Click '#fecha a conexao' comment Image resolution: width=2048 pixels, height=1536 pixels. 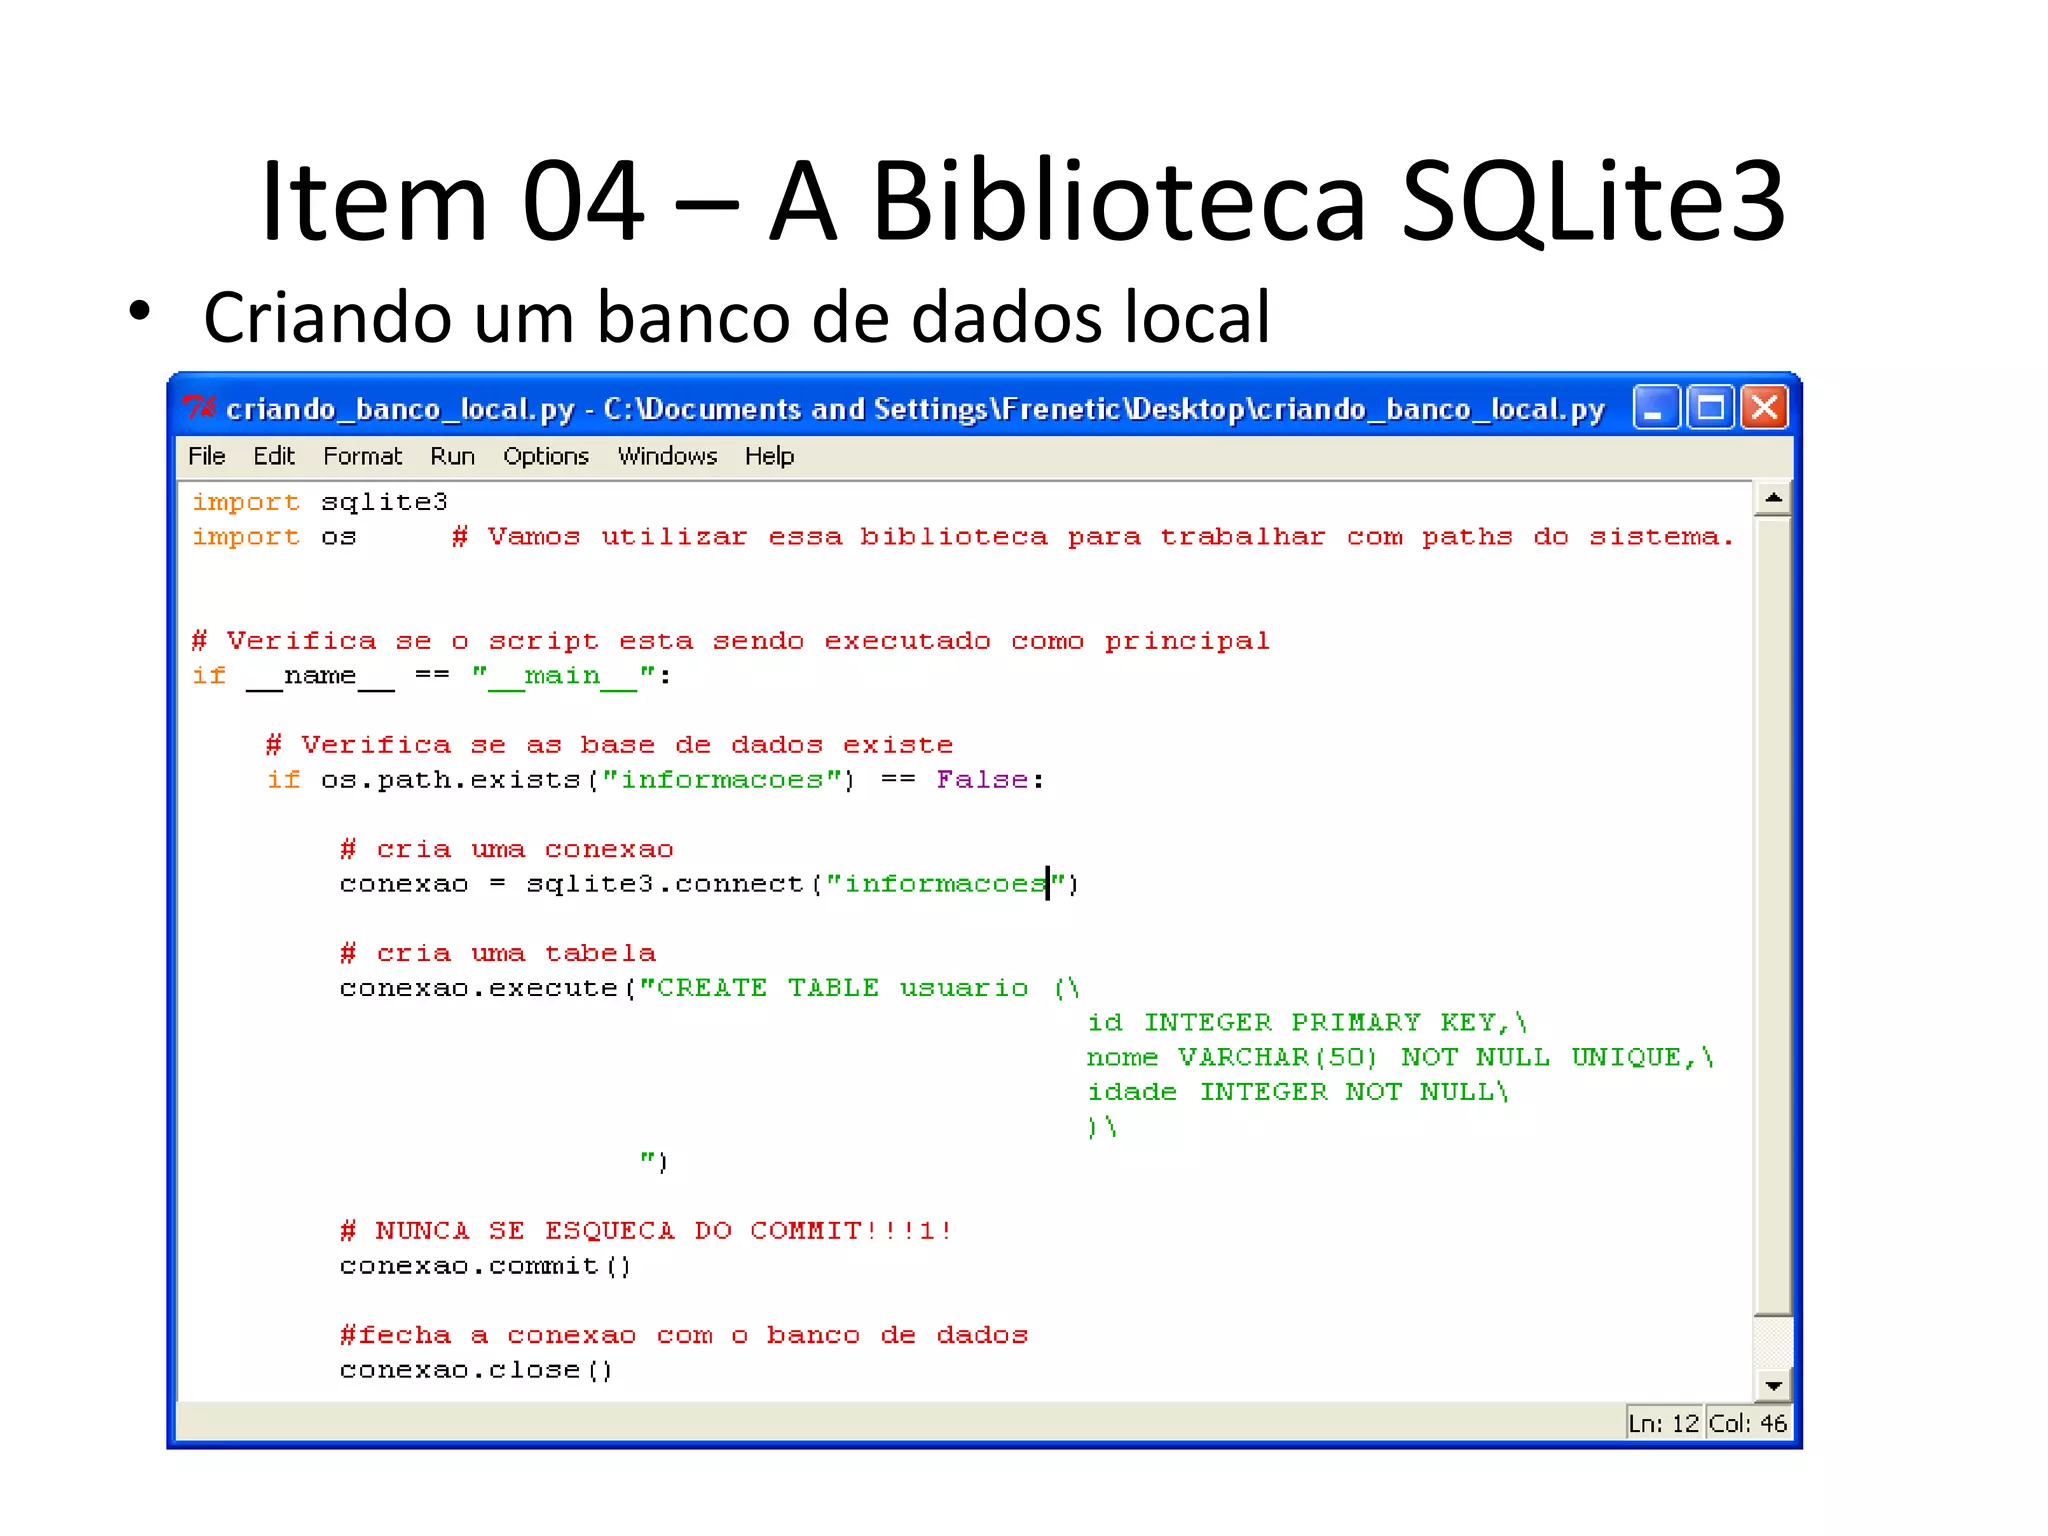click(684, 1335)
